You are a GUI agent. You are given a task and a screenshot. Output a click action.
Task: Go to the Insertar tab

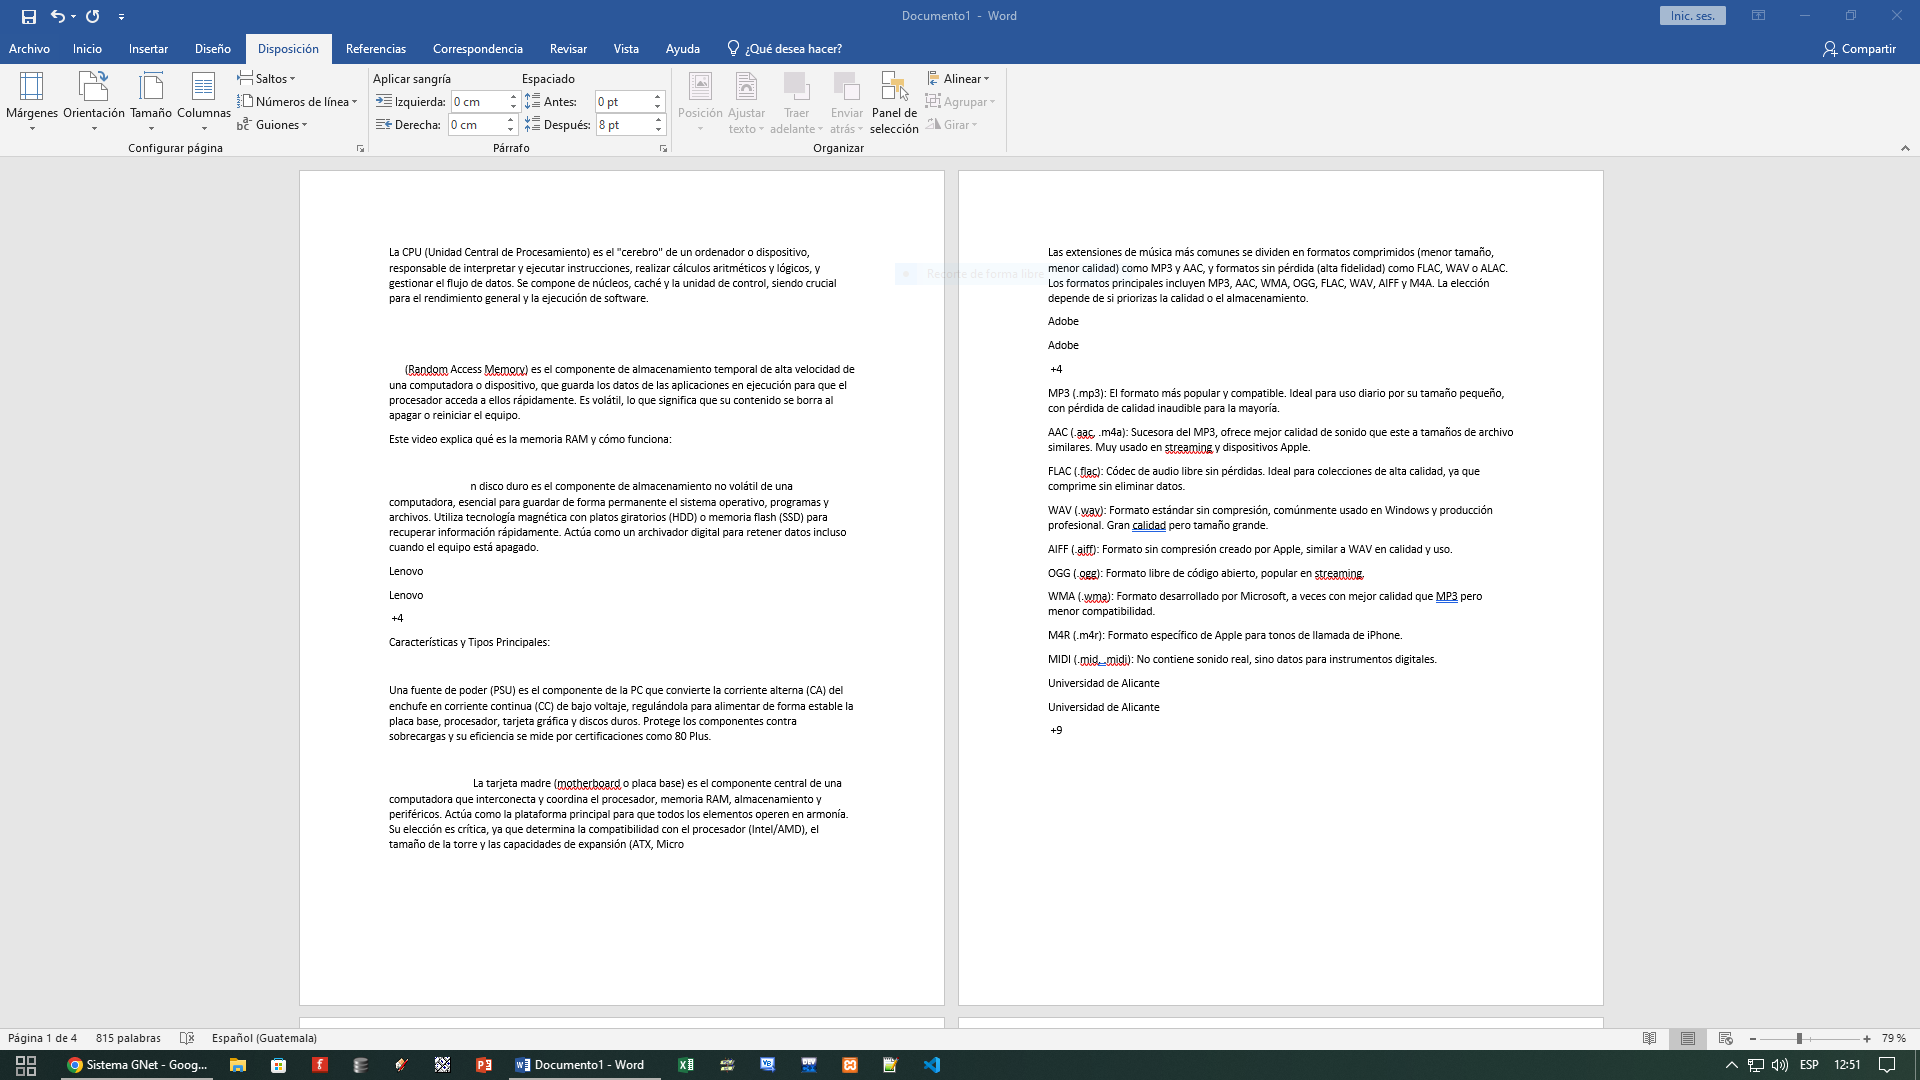(x=148, y=48)
